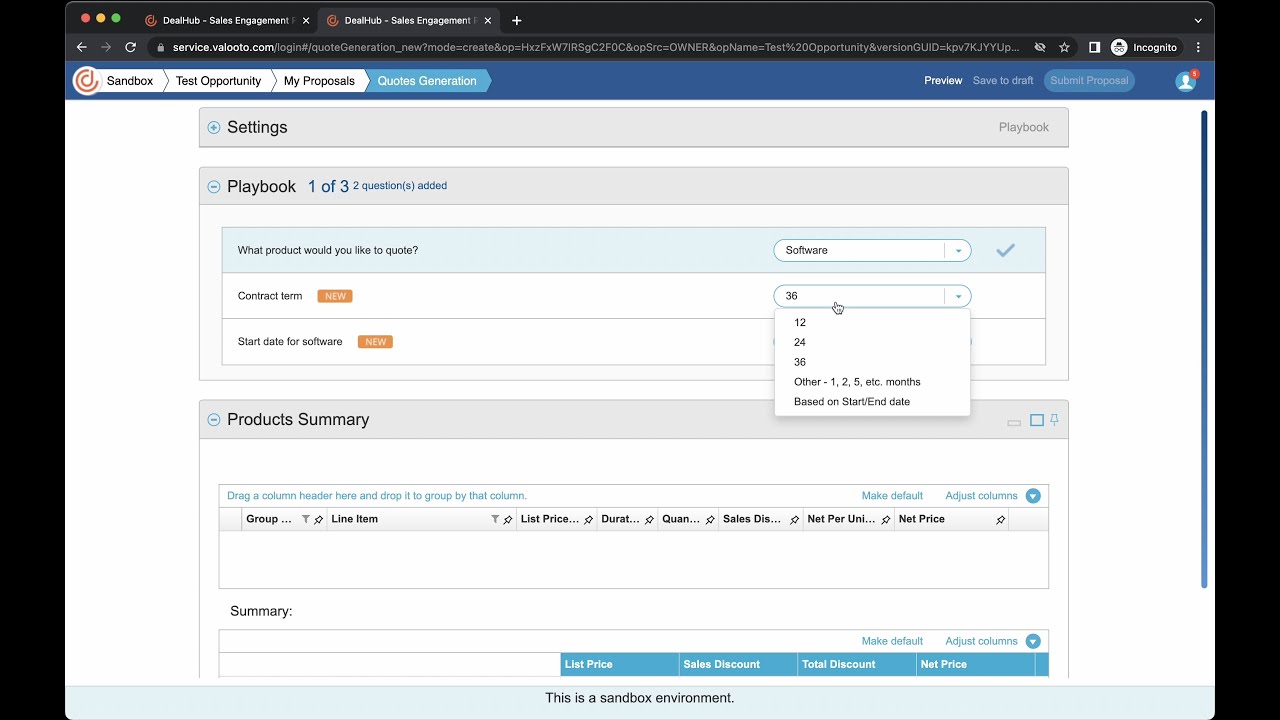Open the tab search chevron
The image size is (1280, 720).
point(1198,20)
